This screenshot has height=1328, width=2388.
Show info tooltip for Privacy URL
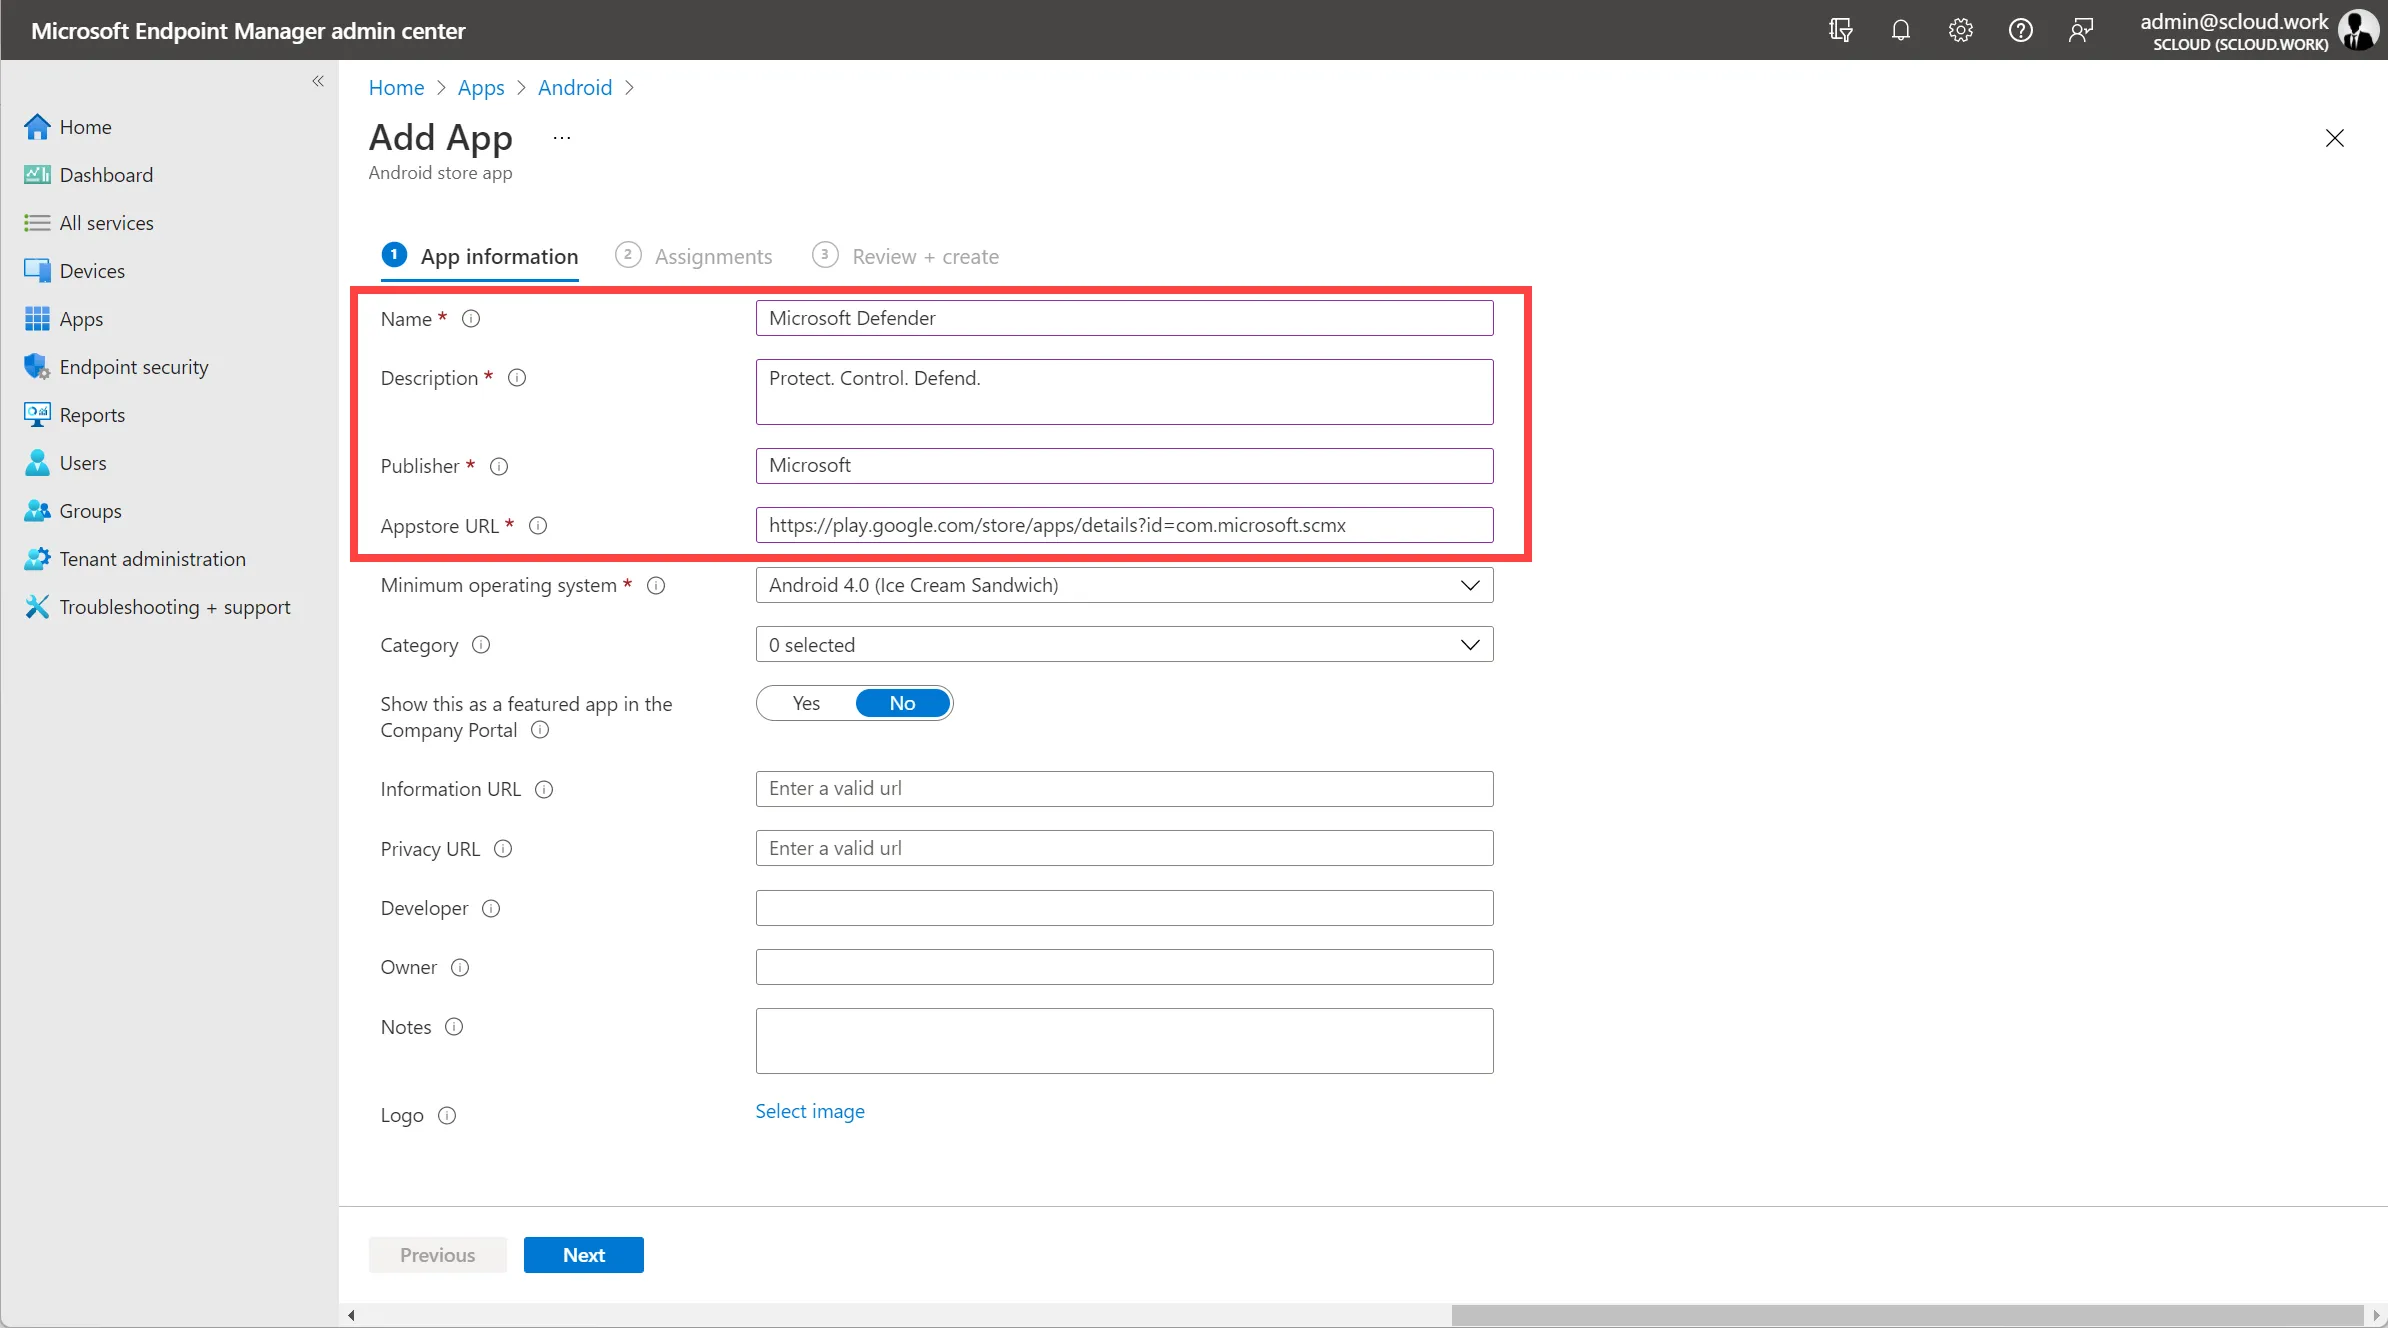tap(503, 849)
